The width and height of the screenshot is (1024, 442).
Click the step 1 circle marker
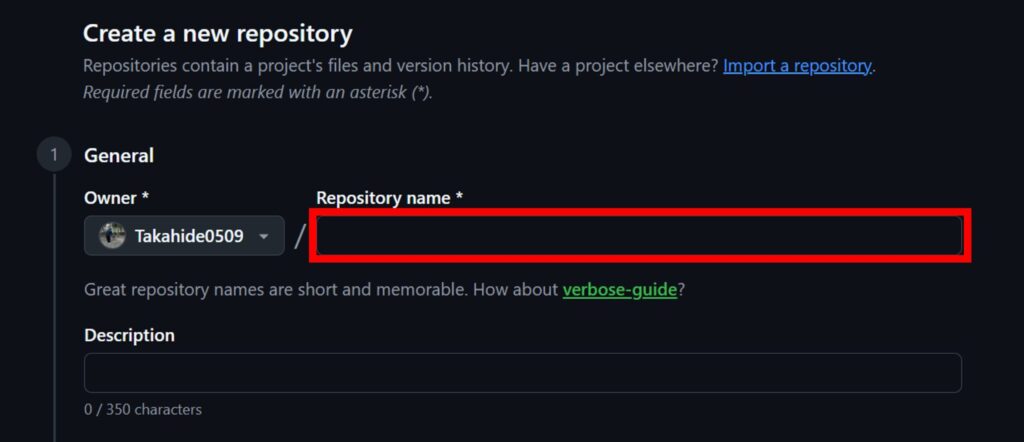[x=54, y=155]
